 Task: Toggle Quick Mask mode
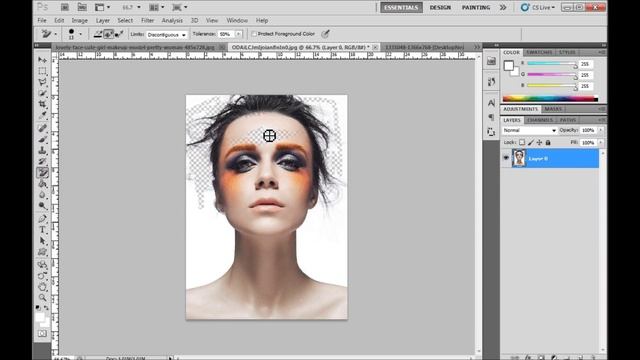(x=42, y=333)
